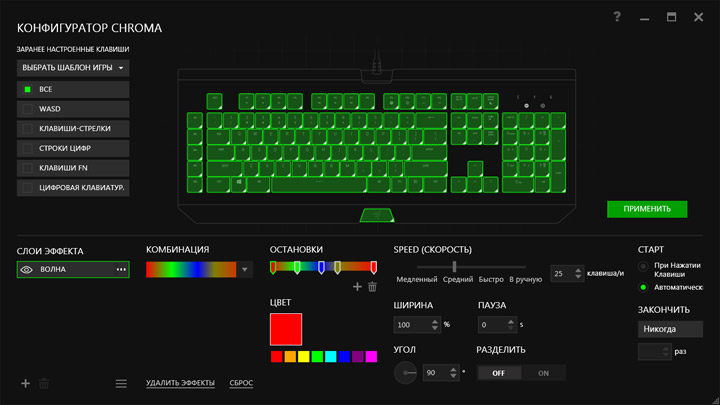This screenshot has width=720, height=405.
Task: Select При Нажатии Клавиши start option
Action: point(643,266)
